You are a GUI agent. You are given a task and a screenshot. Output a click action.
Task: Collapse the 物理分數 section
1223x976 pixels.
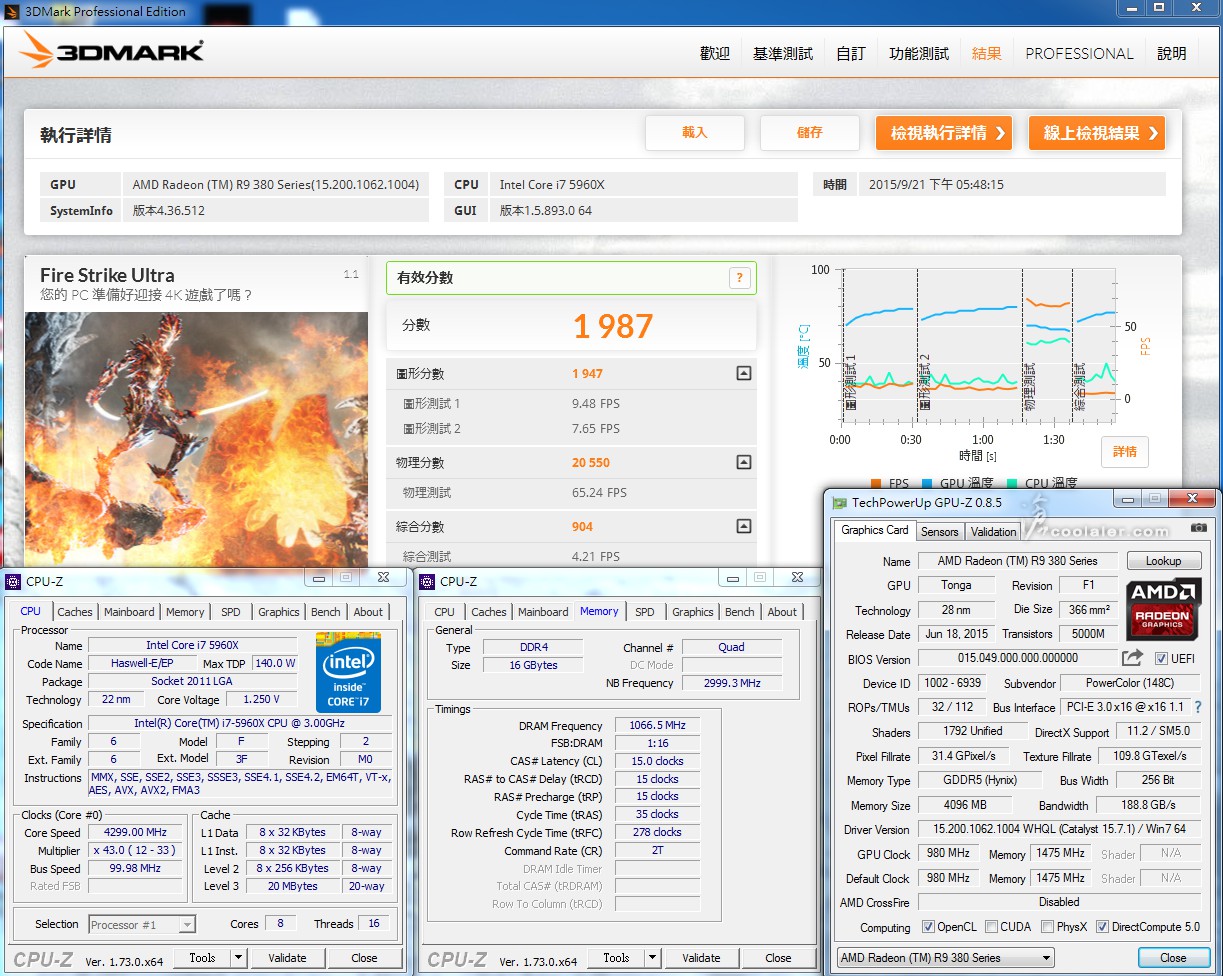point(743,462)
